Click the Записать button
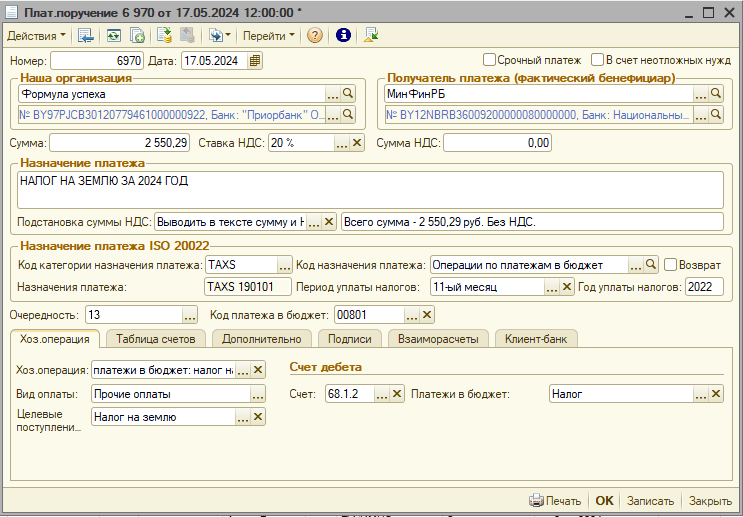 click(650, 500)
